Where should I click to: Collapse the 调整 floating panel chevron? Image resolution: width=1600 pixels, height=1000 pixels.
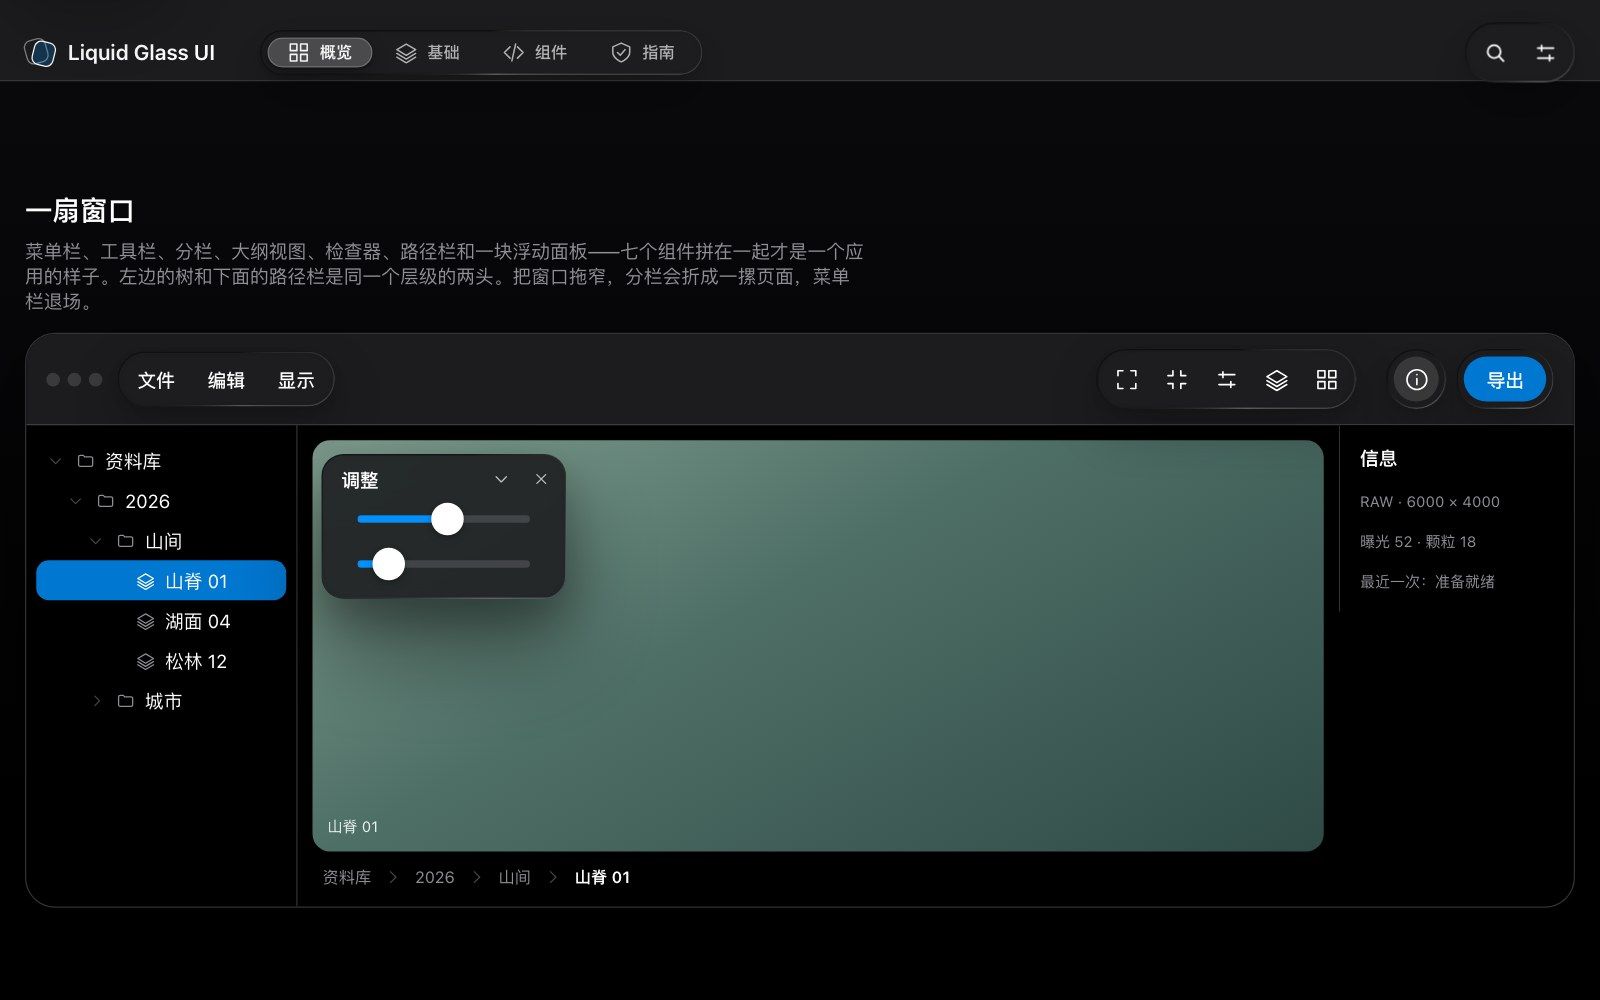tap(501, 479)
